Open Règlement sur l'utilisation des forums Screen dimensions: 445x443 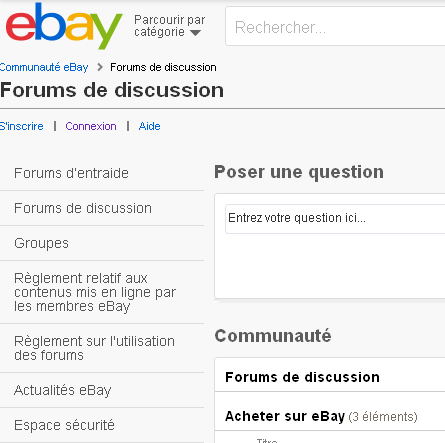coord(102,348)
